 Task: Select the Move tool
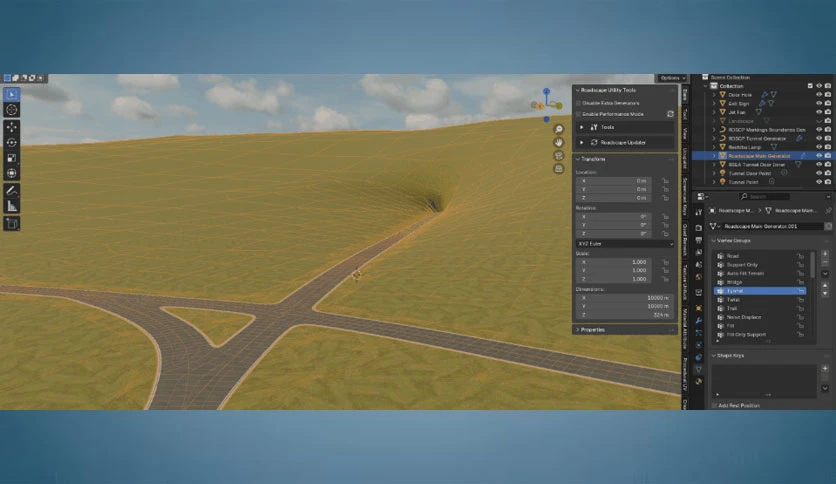point(11,127)
